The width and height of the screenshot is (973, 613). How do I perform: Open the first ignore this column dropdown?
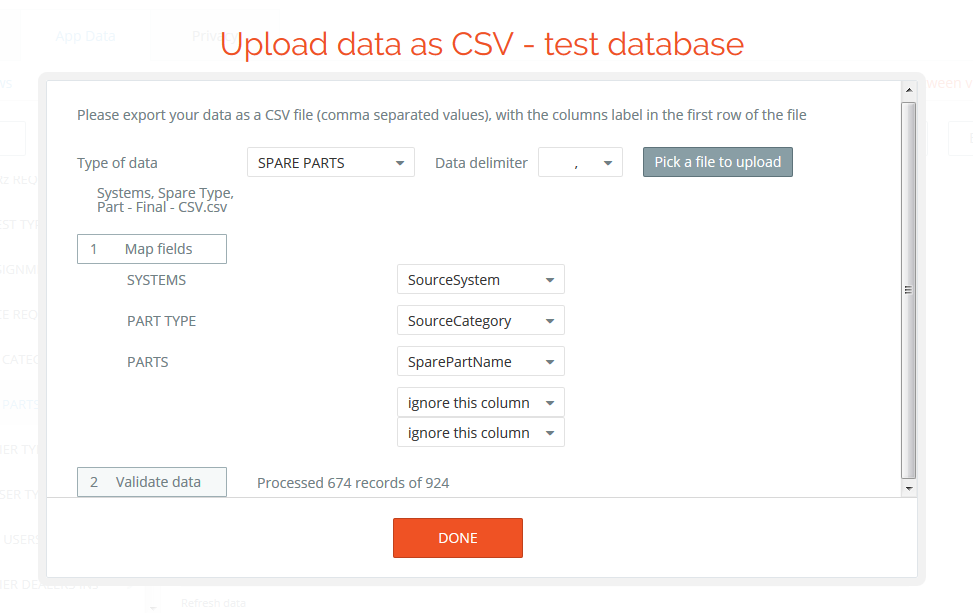click(480, 403)
